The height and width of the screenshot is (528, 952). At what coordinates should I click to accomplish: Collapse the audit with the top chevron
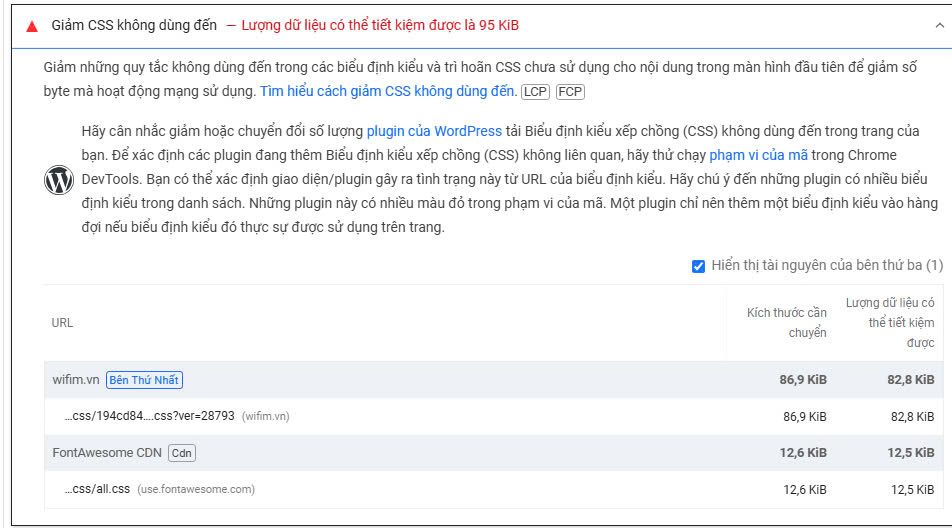coord(939,25)
